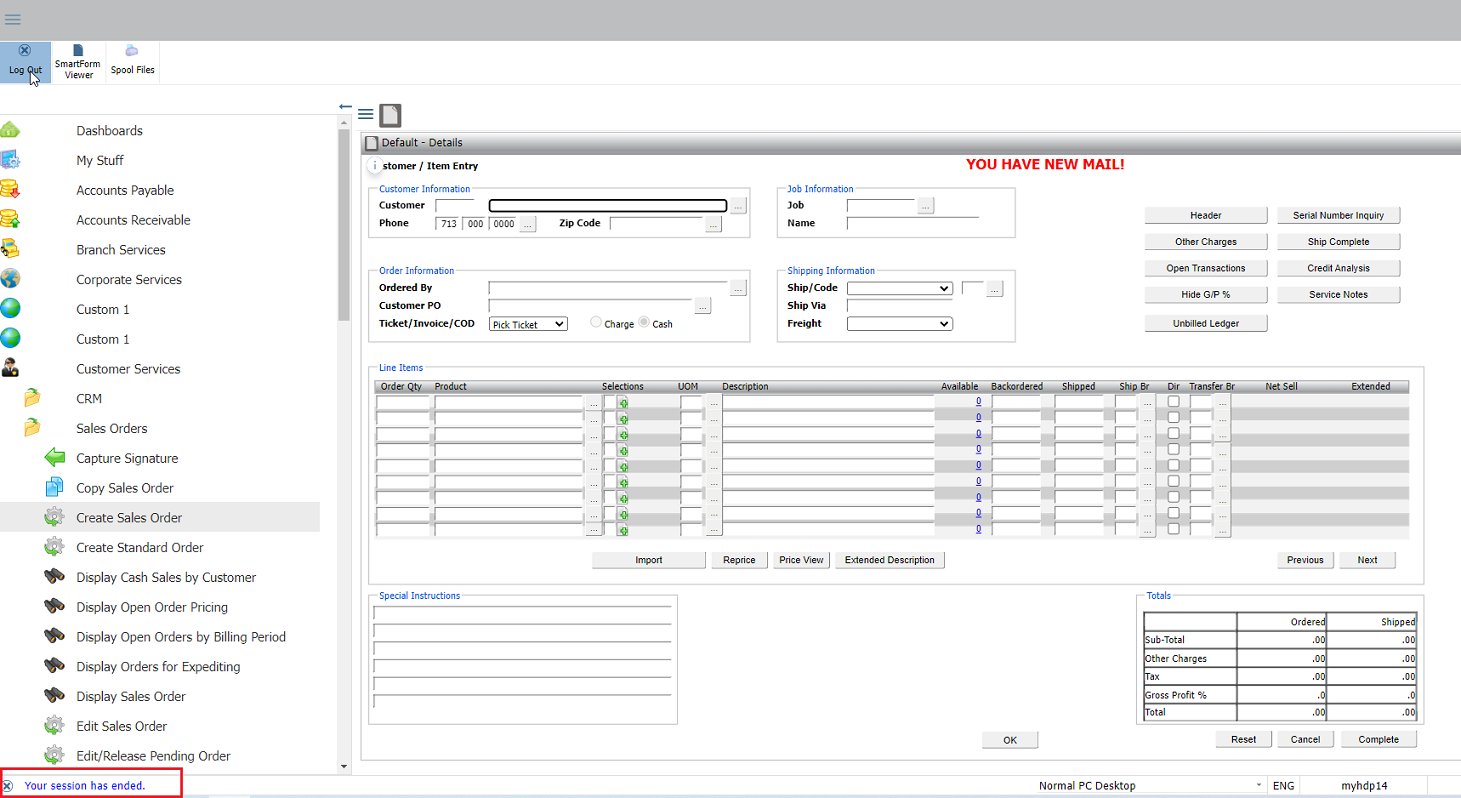Check the Dir checkbox in first line row
The height and width of the screenshot is (798, 1461).
tap(1173, 402)
